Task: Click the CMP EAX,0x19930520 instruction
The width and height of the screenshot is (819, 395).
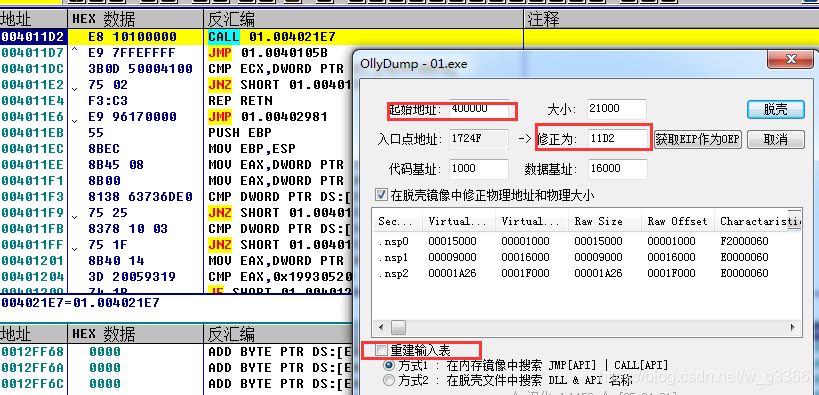Action: tap(279, 276)
